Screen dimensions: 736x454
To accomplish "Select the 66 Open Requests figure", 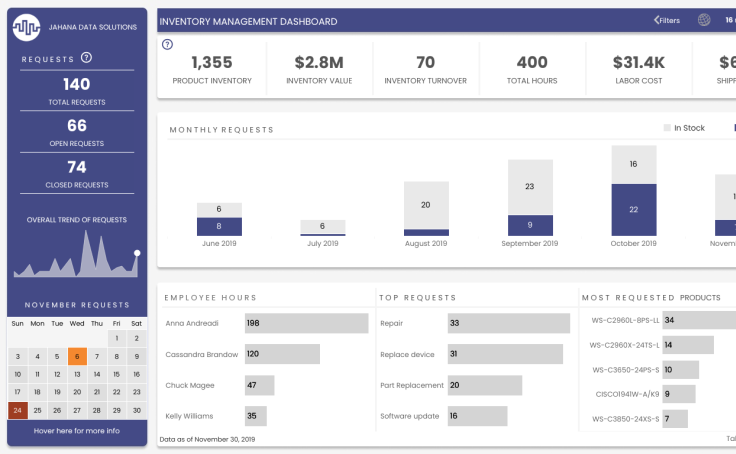I will coord(77,126).
